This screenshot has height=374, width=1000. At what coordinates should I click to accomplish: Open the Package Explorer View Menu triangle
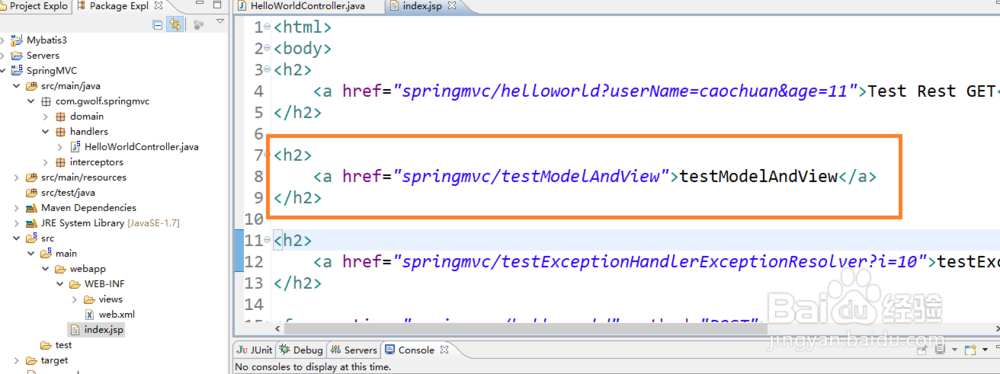[x=221, y=22]
